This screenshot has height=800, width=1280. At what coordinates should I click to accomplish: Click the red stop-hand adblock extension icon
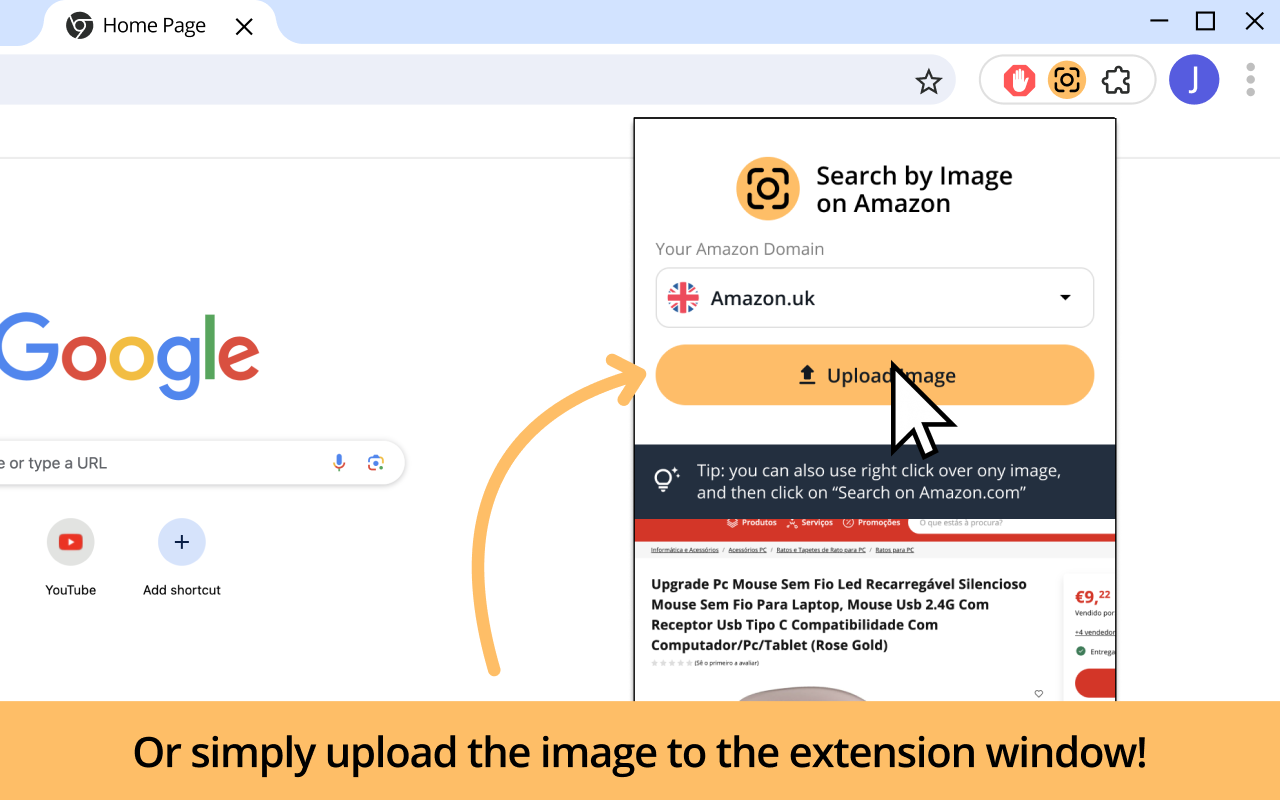point(1019,80)
